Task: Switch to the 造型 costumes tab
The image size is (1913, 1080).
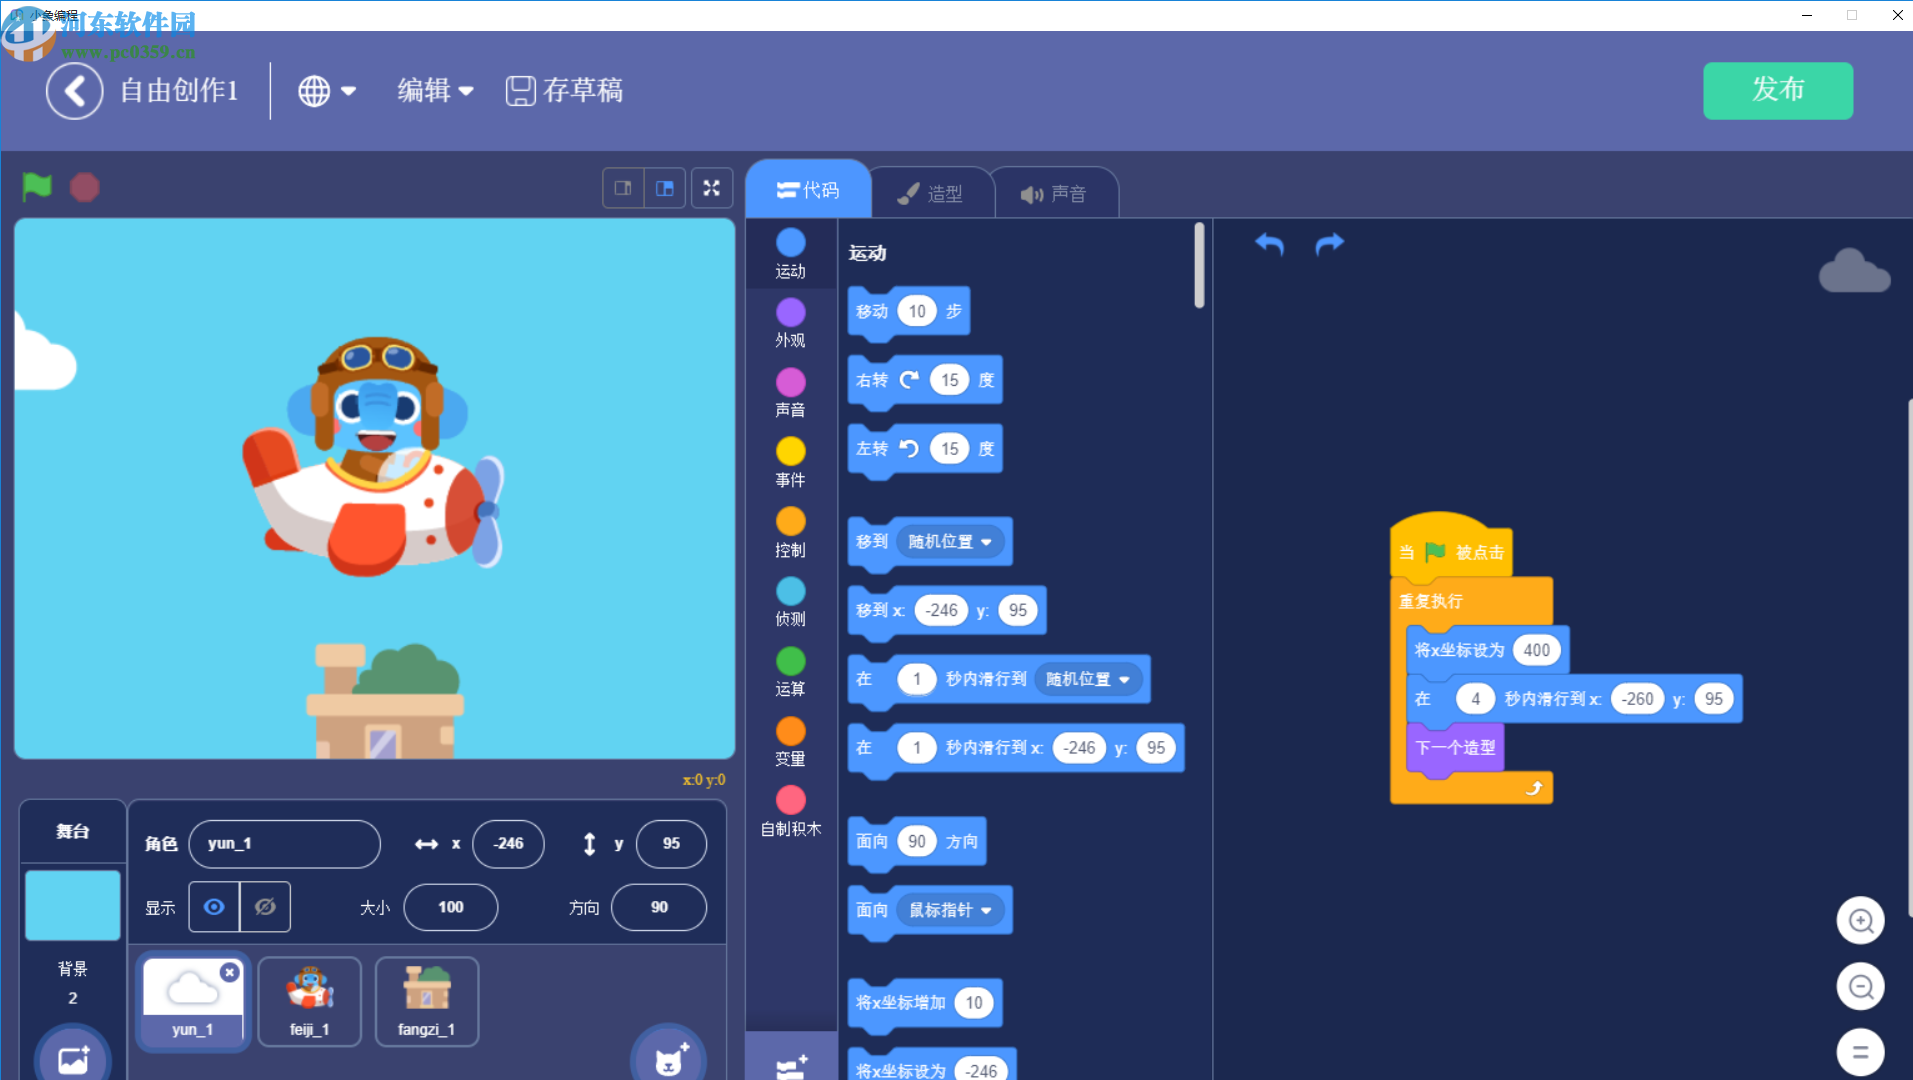Action: [x=930, y=194]
